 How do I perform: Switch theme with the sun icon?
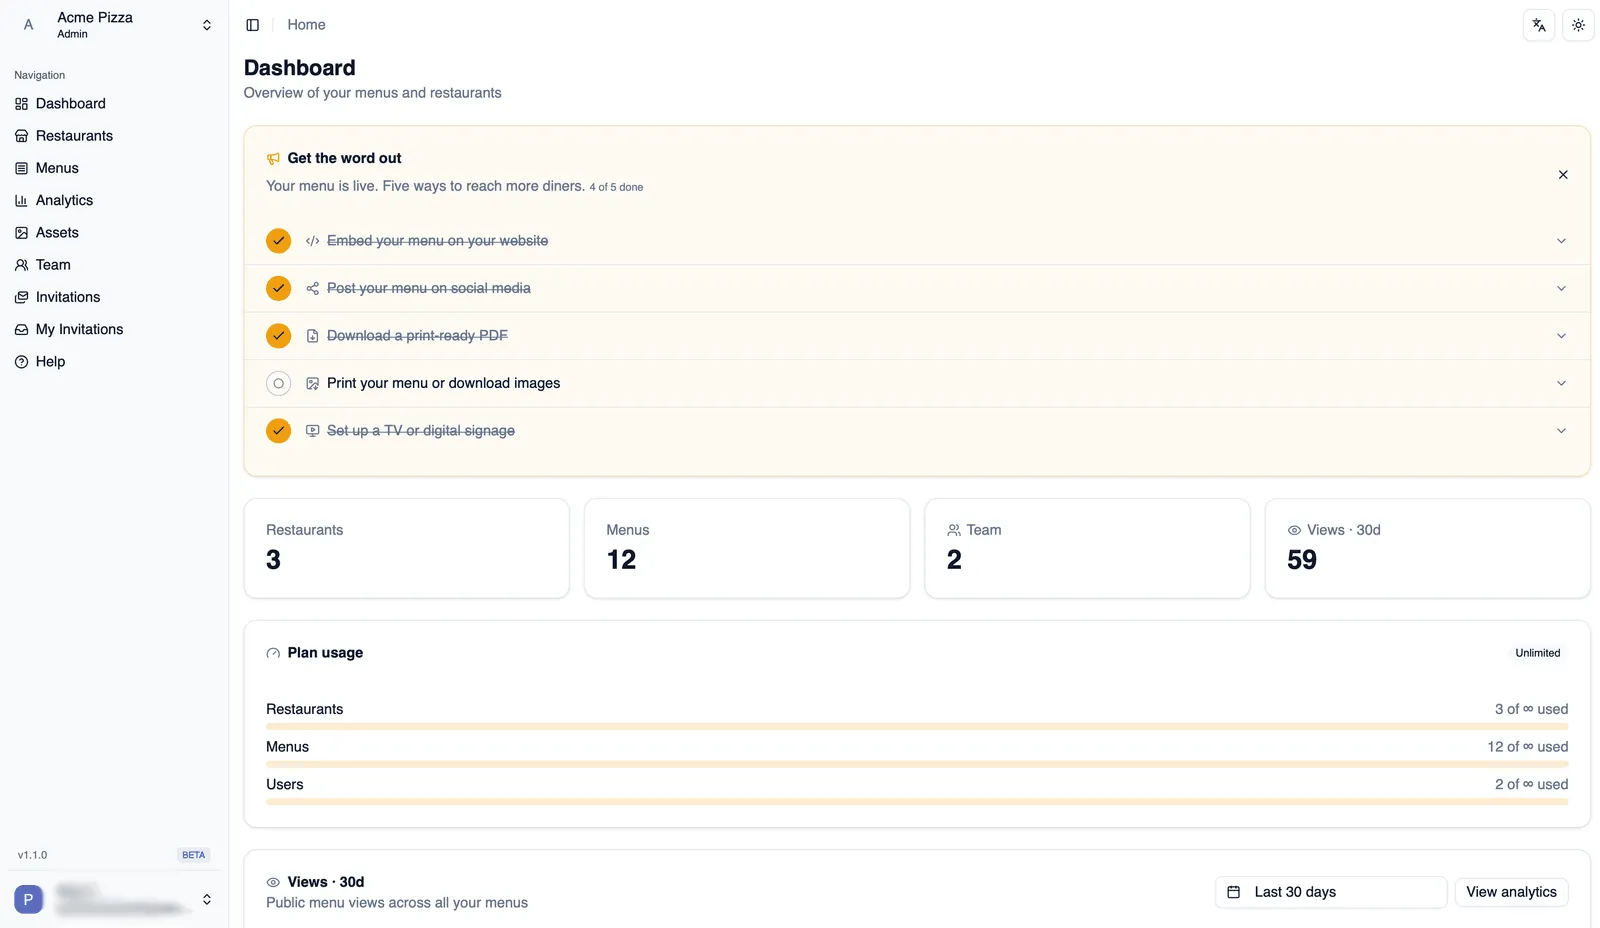(1578, 25)
